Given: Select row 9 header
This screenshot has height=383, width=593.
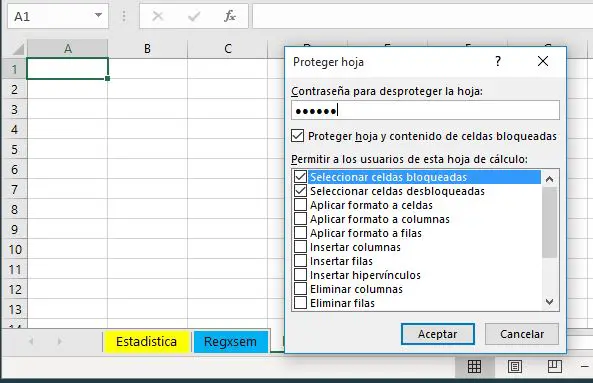Looking at the screenshot, I should 14,229.
